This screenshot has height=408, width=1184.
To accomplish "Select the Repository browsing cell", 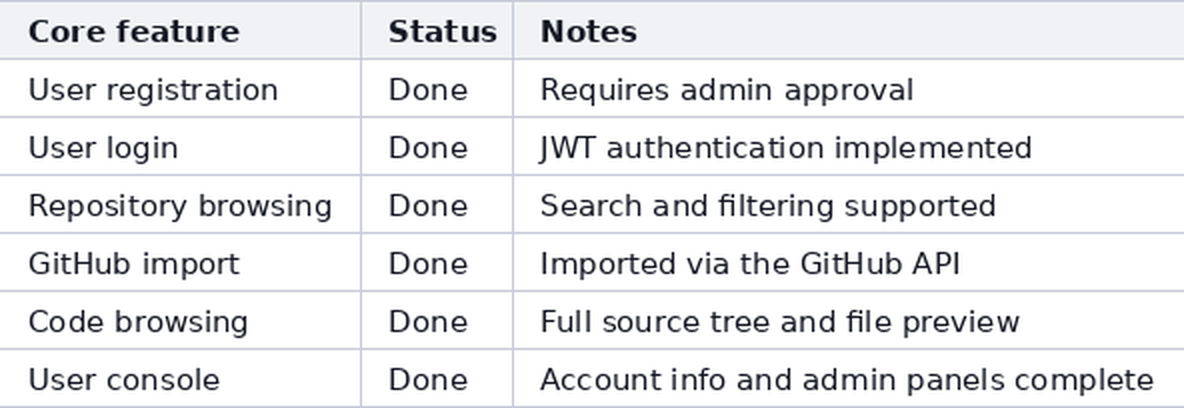I will (180, 205).
